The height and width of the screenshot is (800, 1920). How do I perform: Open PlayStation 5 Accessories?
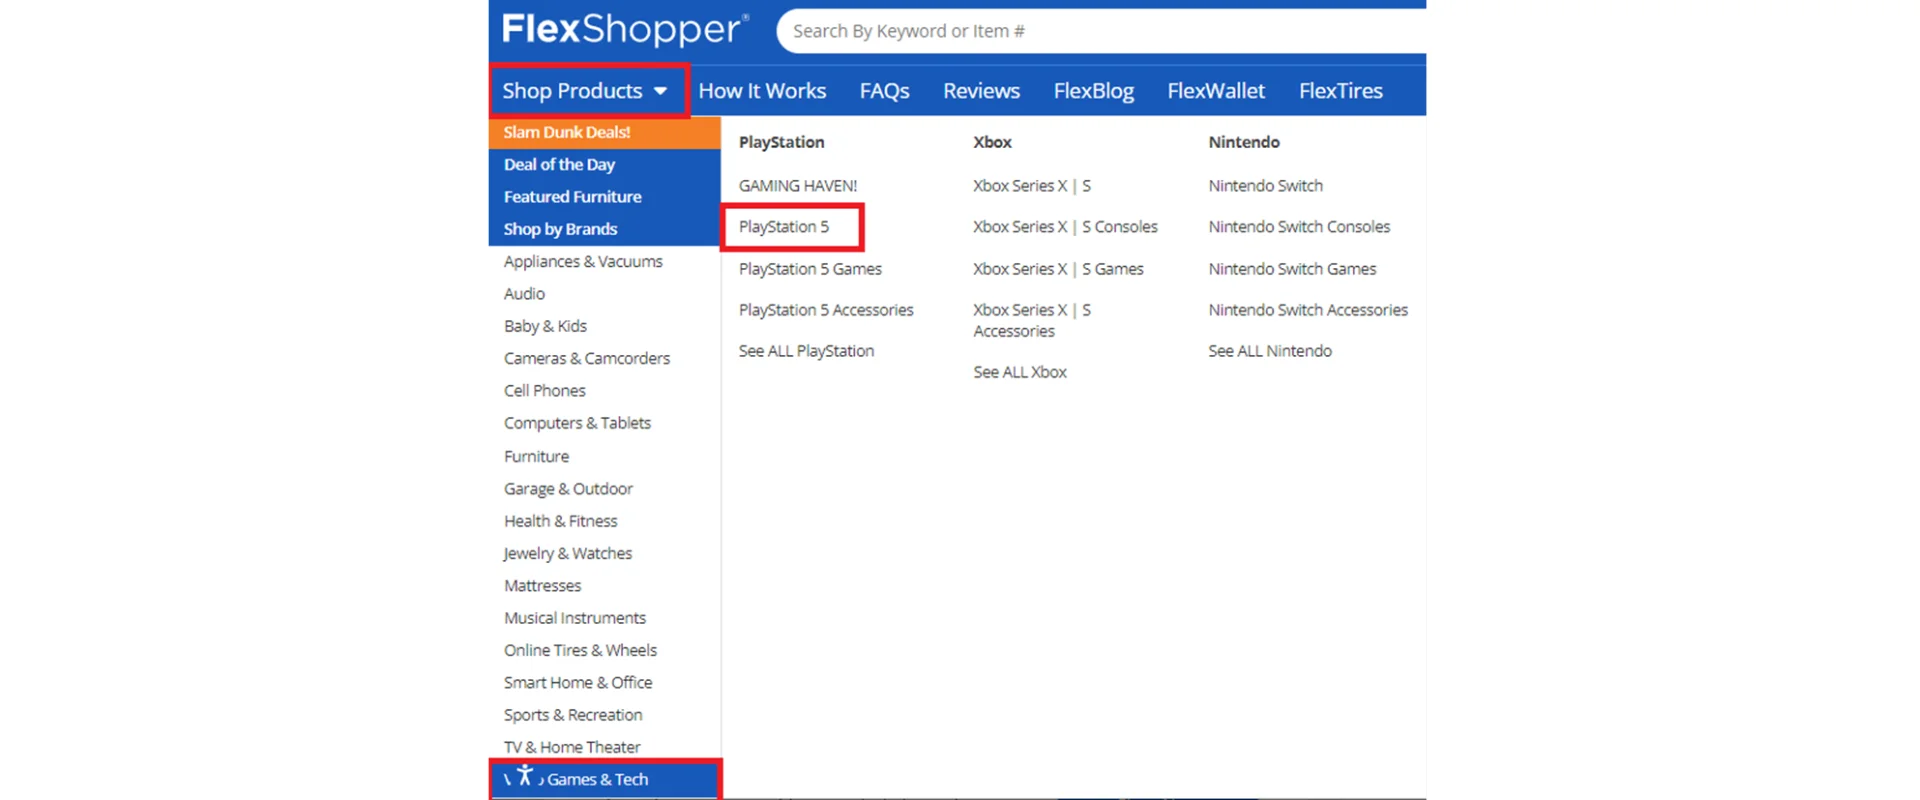click(826, 310)
